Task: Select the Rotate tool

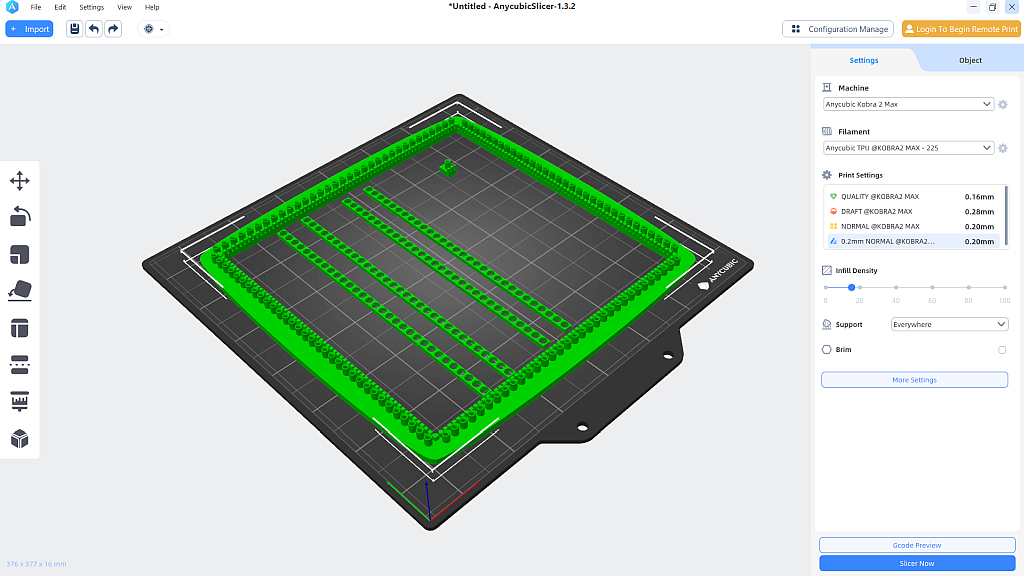Action: (x=20, y=216)
